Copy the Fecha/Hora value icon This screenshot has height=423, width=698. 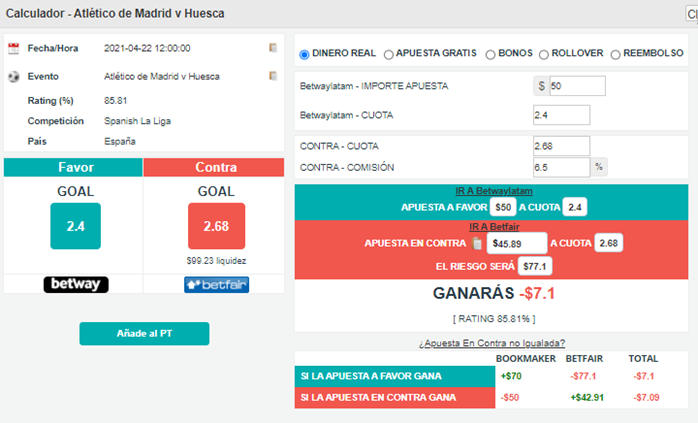[273, 48]
